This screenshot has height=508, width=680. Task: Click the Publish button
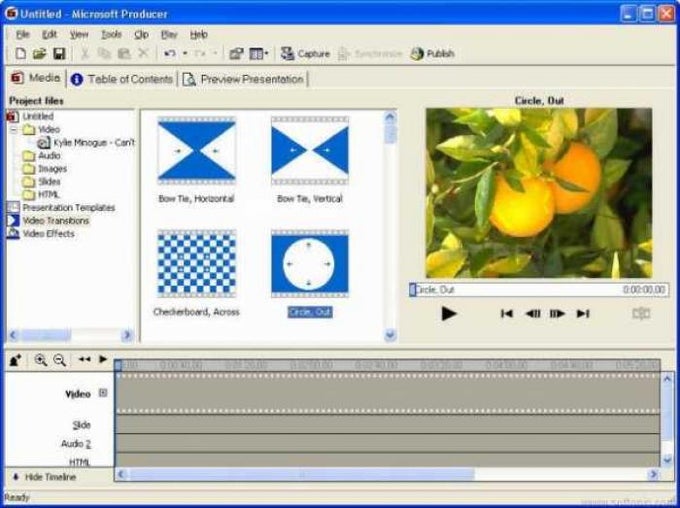tap(432, 54)
